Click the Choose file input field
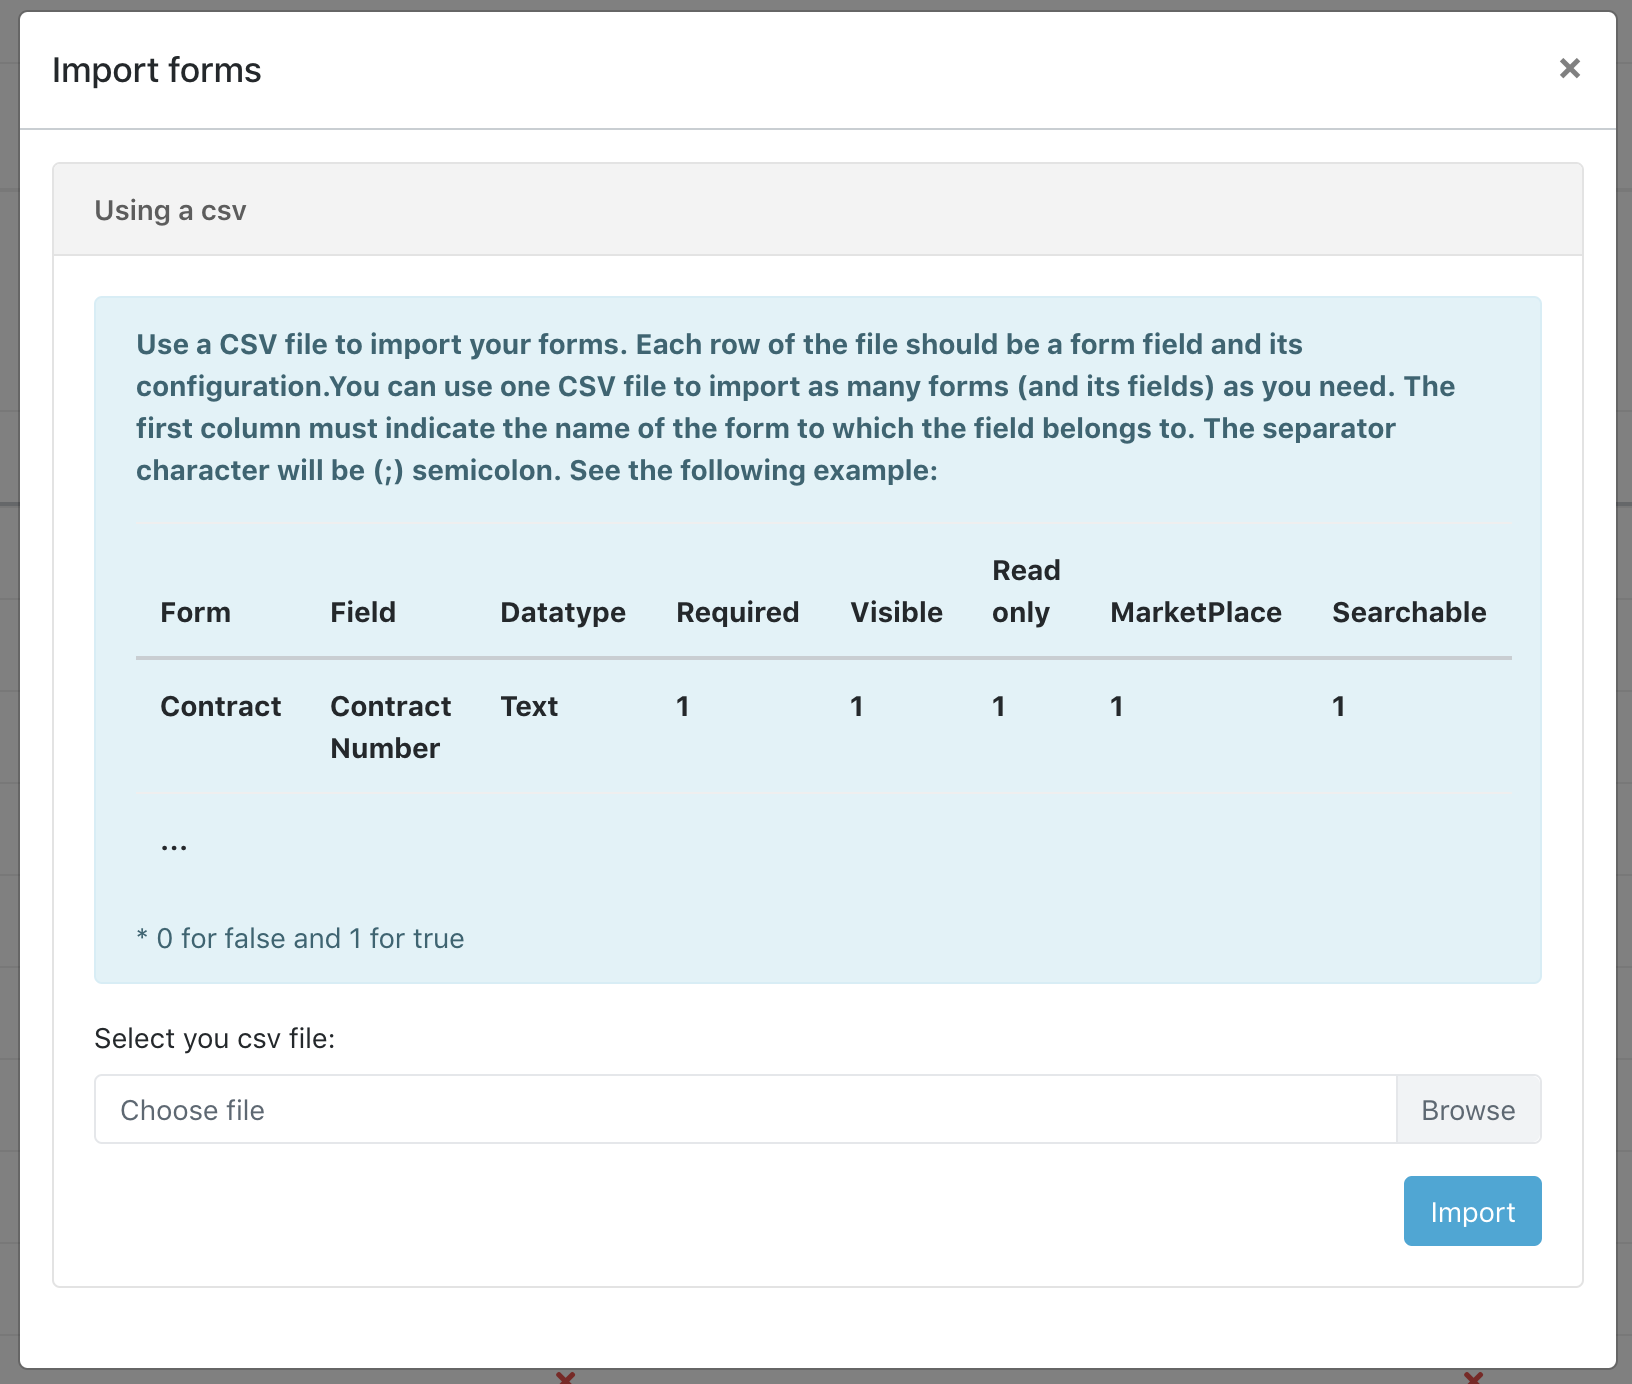 pyautogui.click(x=745, y=1110)
